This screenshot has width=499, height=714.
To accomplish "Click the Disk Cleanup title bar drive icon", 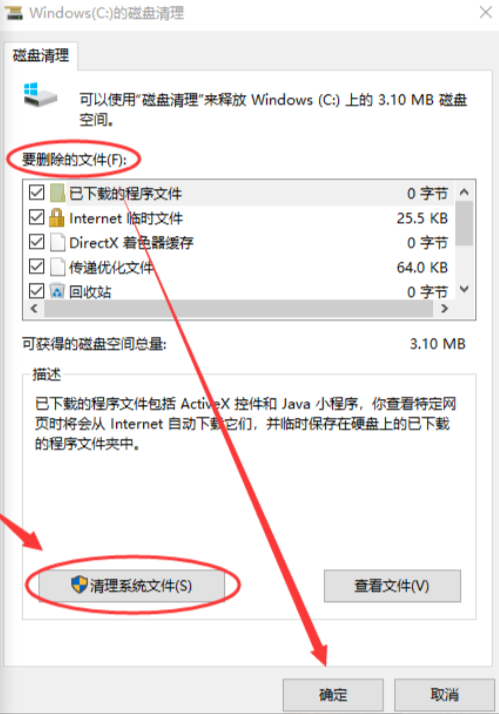I will 13,12.
